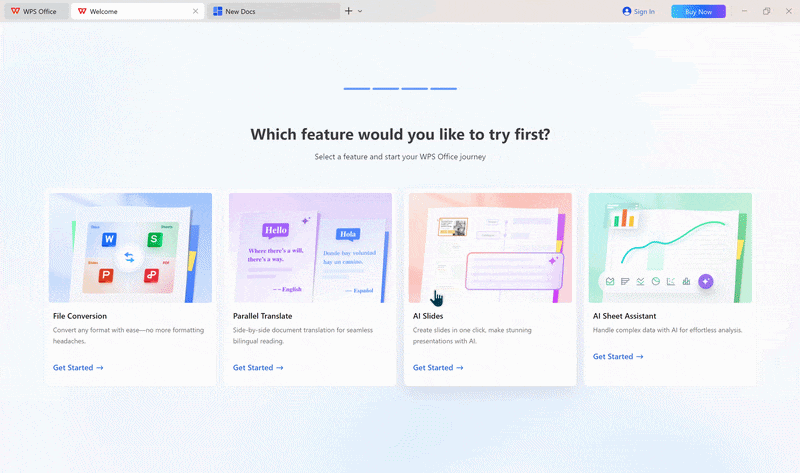The image size is (800, 473).
Task: Expand the new tab dropdown arrow
Action: (360, 11)
